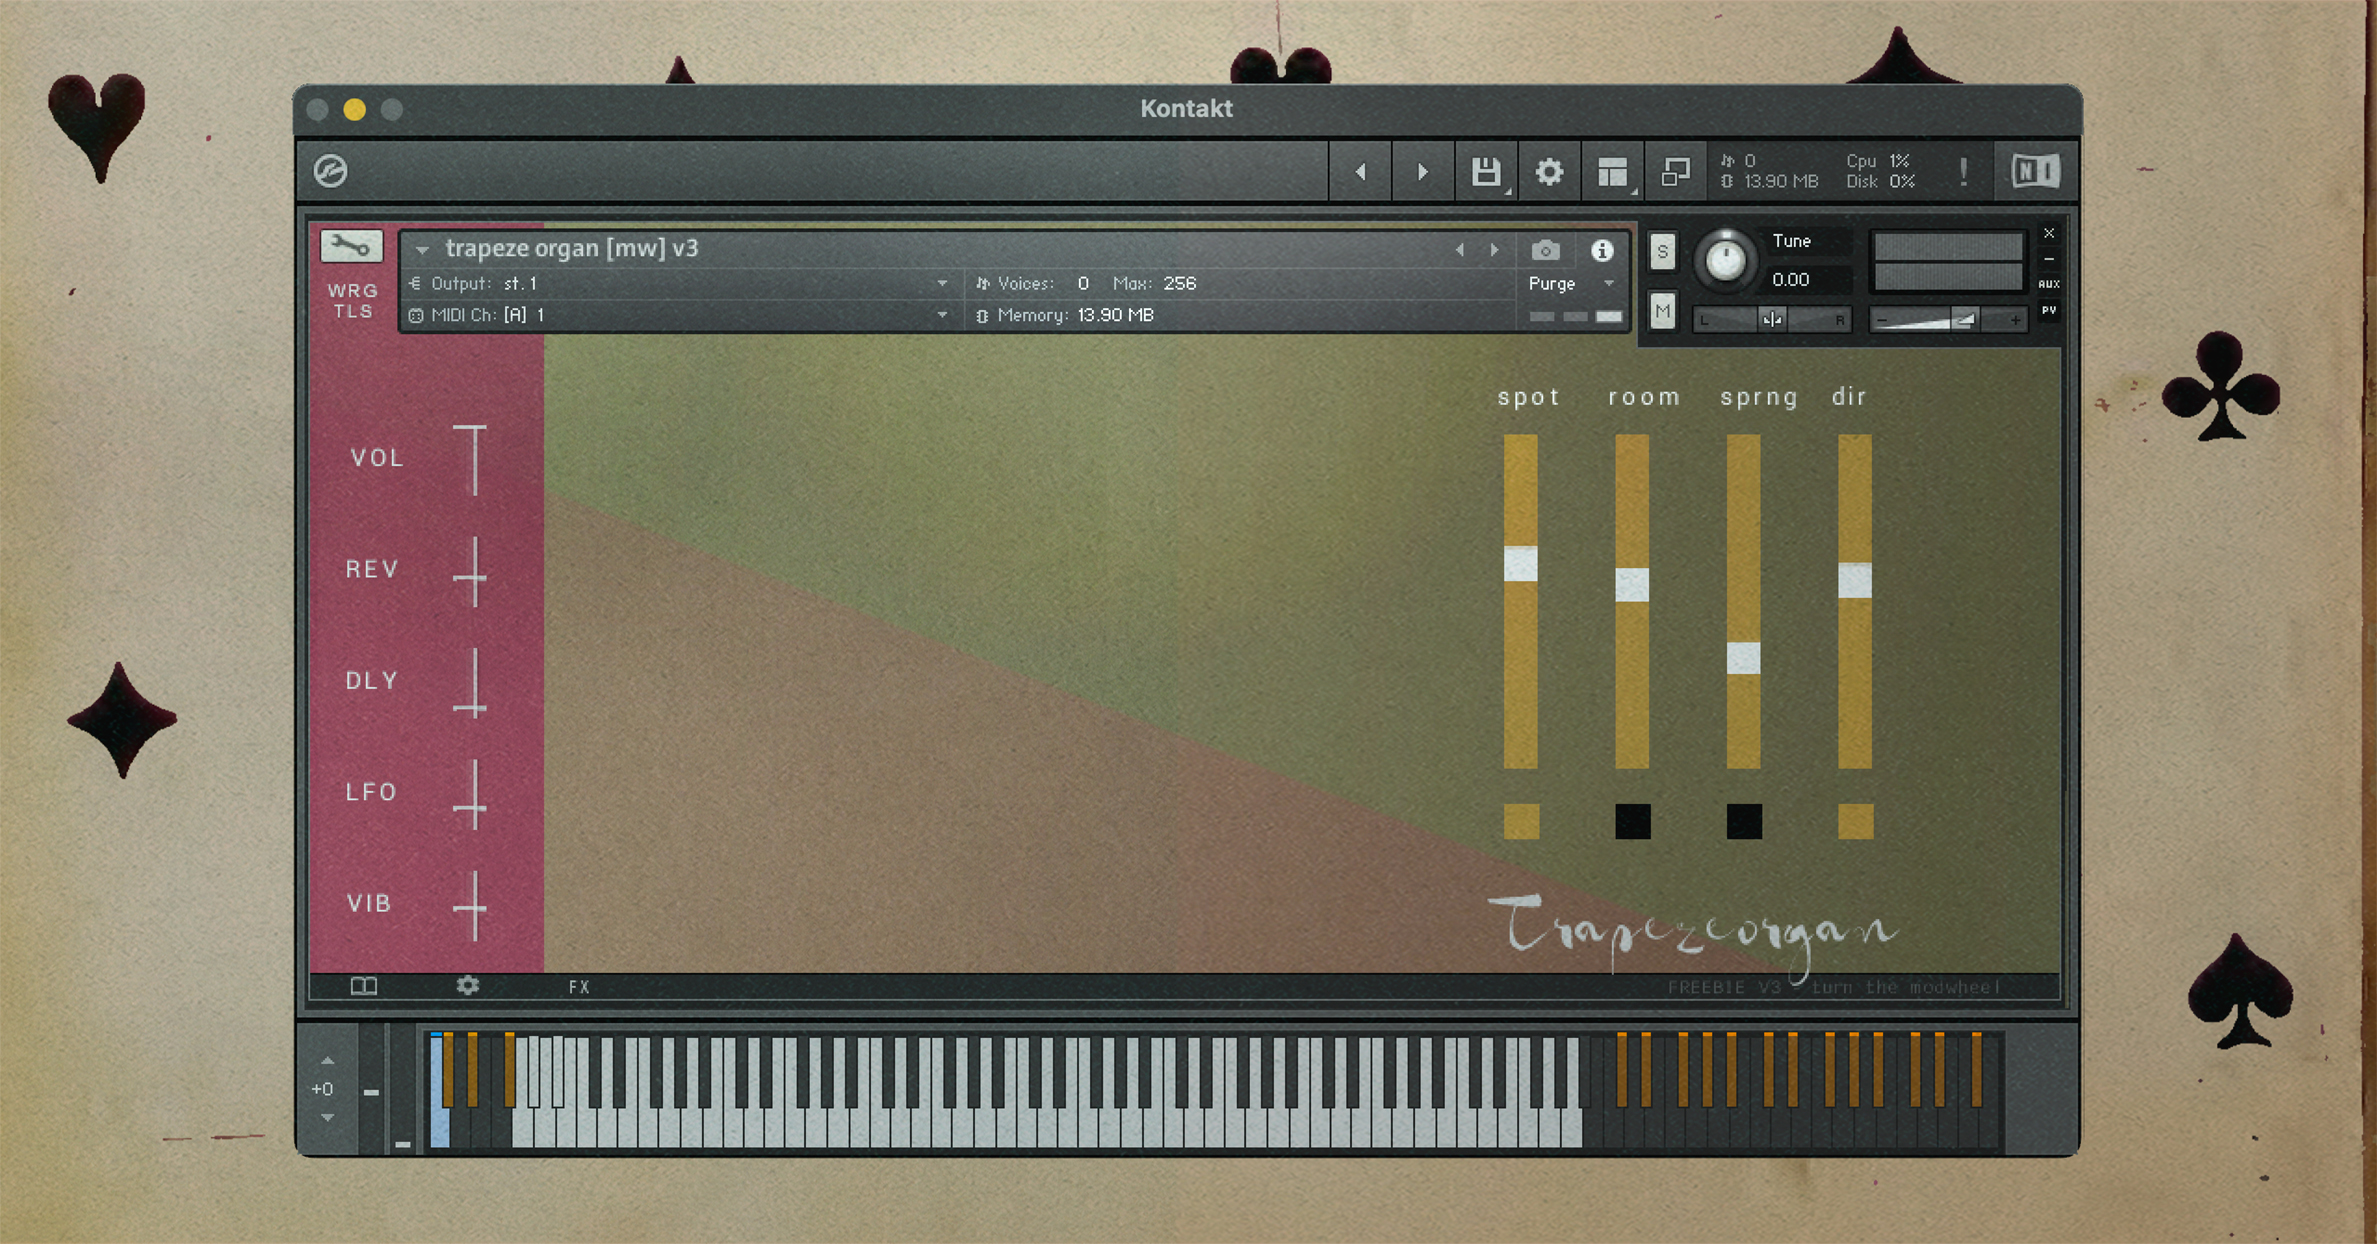Click the spot mic level fader handle
The image size is (2377, 1244).
click(1521, 564)
